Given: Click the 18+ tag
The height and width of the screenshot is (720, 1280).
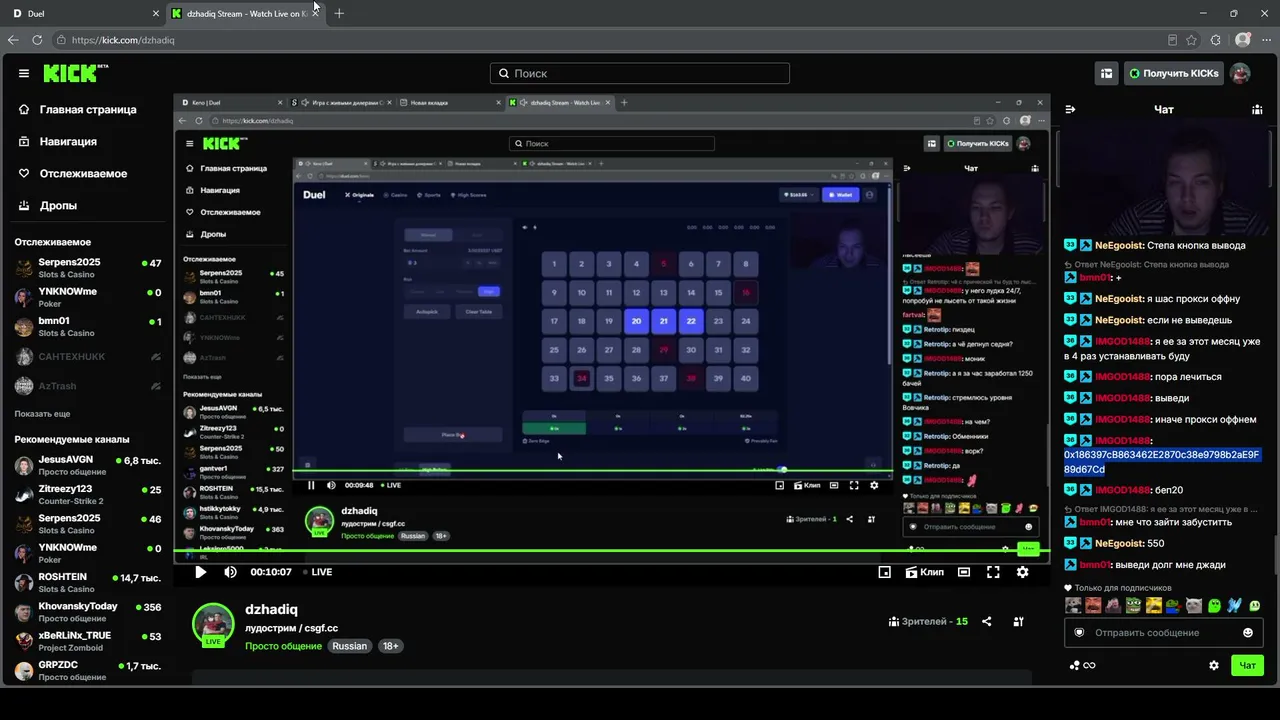Looking at the screenshot, I should pyautogui.click(x=391, y=646).
